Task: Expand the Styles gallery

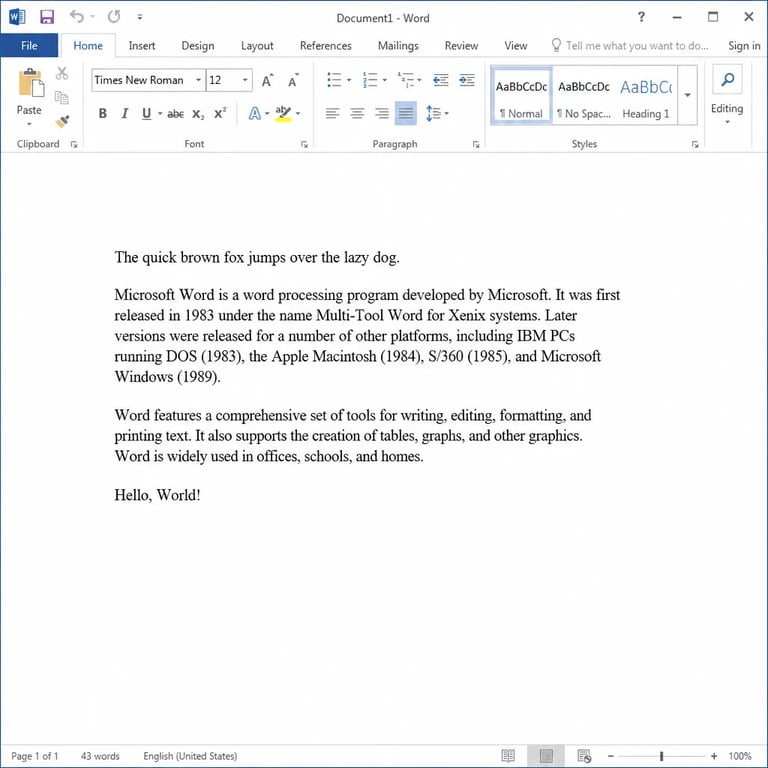Action: click(688, 95)
